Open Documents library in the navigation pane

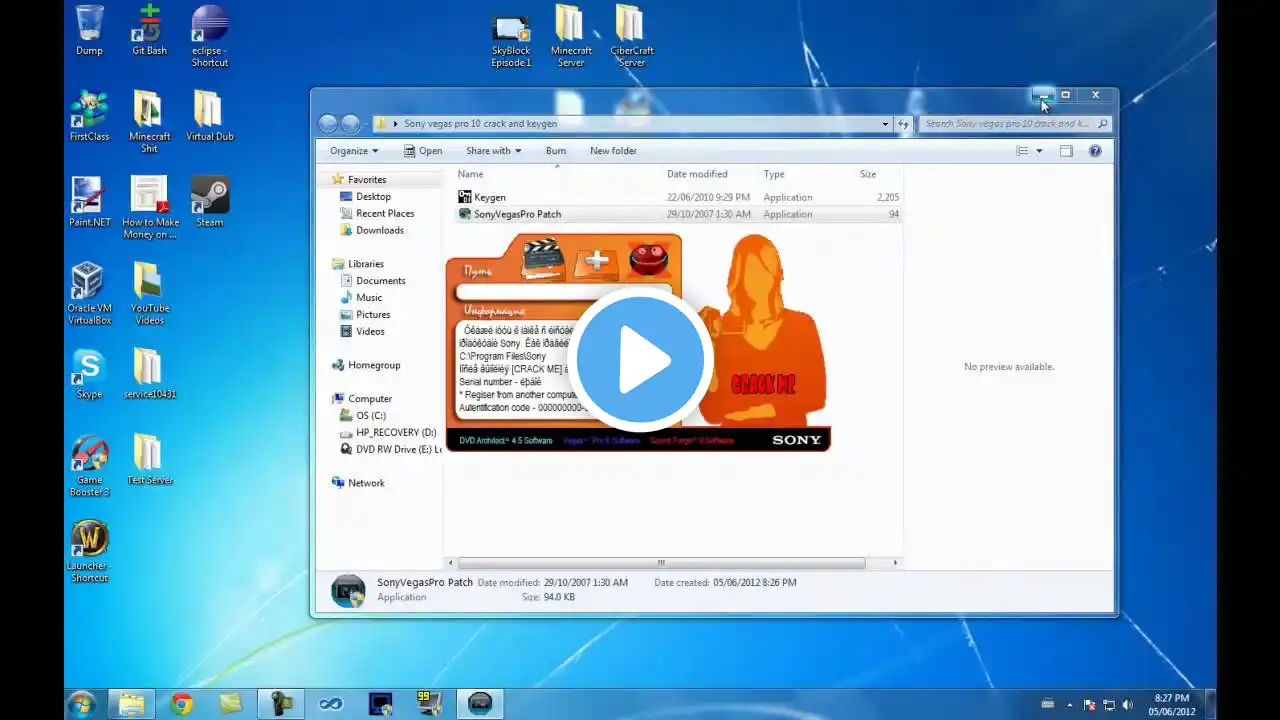coord(381,281)
